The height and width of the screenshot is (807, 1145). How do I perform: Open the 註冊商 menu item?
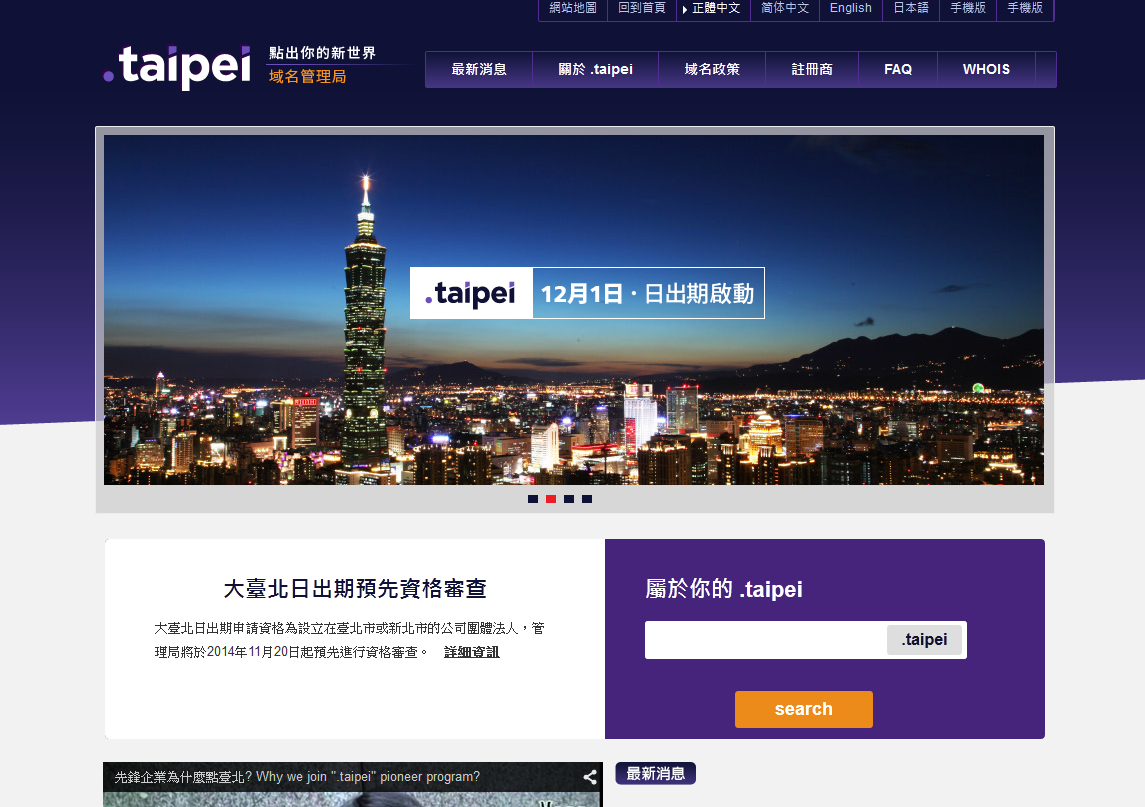(812, 69)
